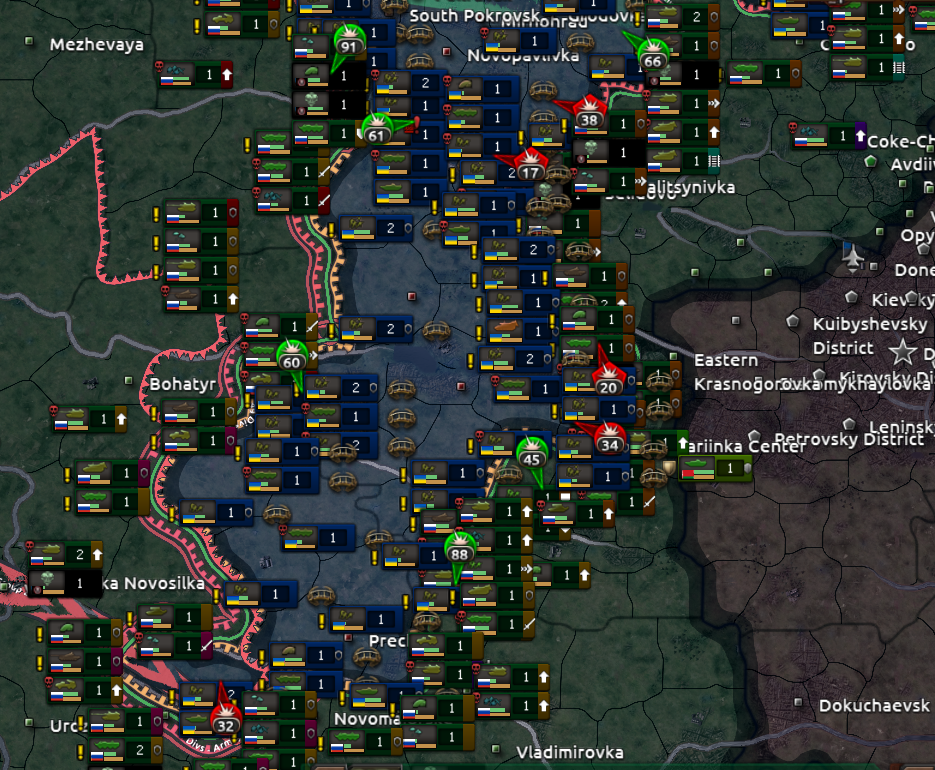The width and height of the screenshot is (935, 770).
Task: Select the Russian two-division stack above Novosilka
Action: tap(67, 555)
